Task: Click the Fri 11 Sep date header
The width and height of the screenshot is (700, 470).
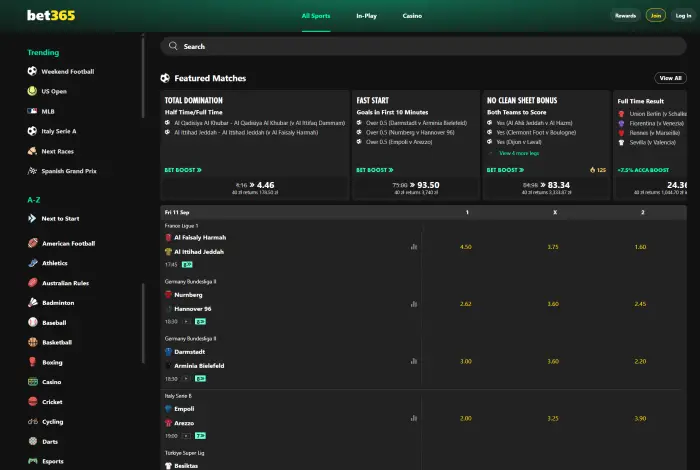Action: pos(177,212)
